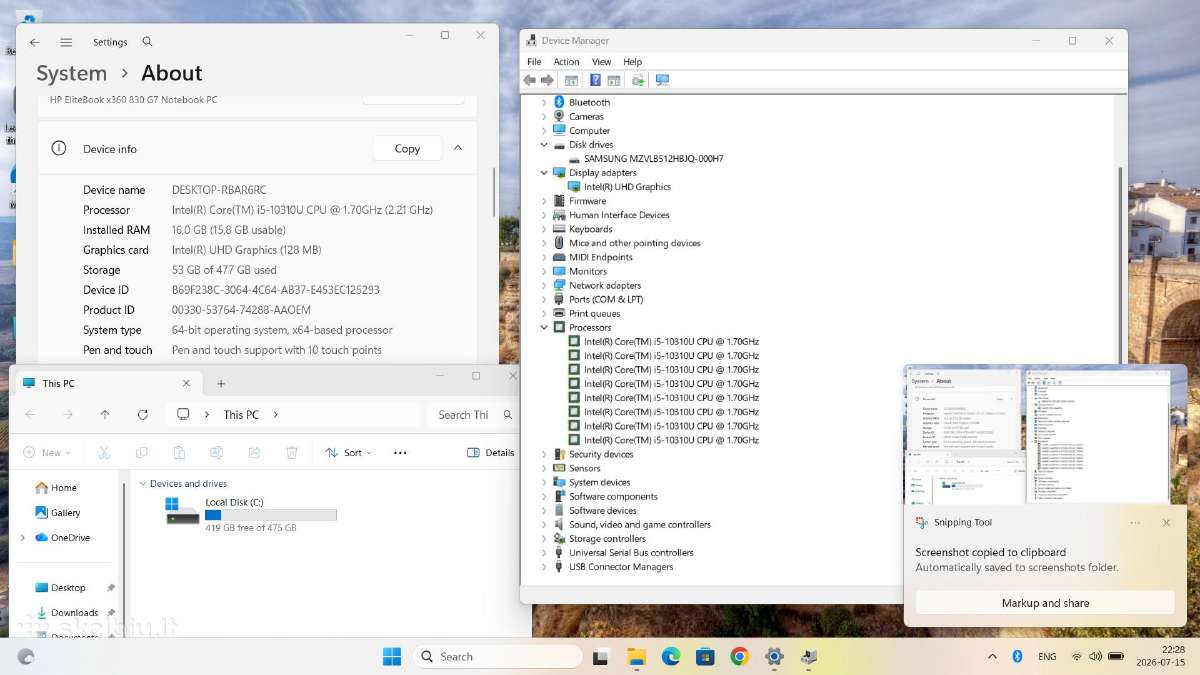
Task: Expand Universal Serial Bus controllers
Action: 544,552
